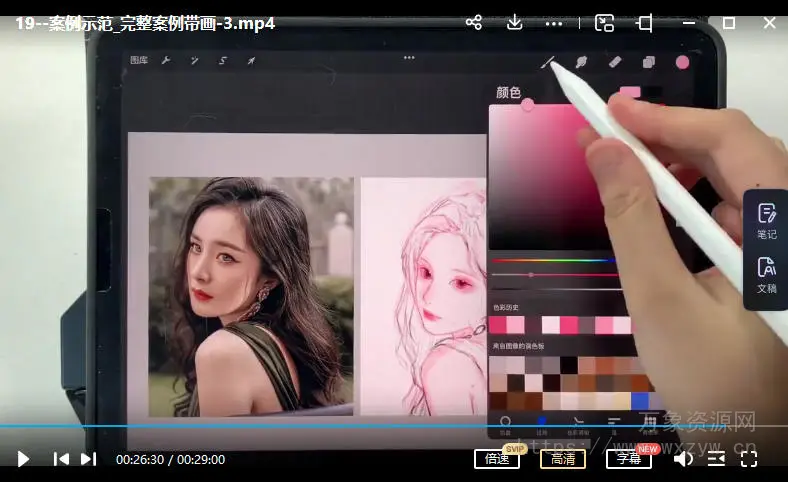Open the 高清 video quality menu

pos(563,459)
